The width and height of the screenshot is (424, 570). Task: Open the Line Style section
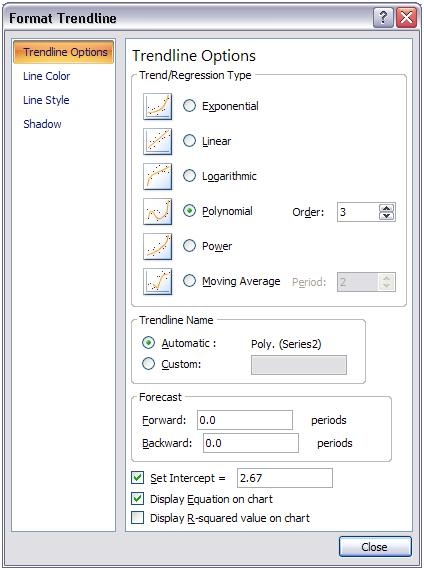click(x=46, y=100)
